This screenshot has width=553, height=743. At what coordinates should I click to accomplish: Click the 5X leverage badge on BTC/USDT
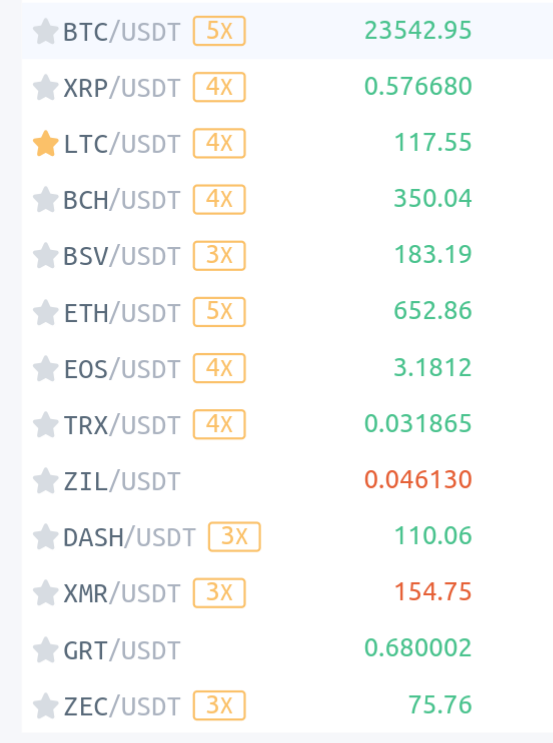[x=219, y=31]
